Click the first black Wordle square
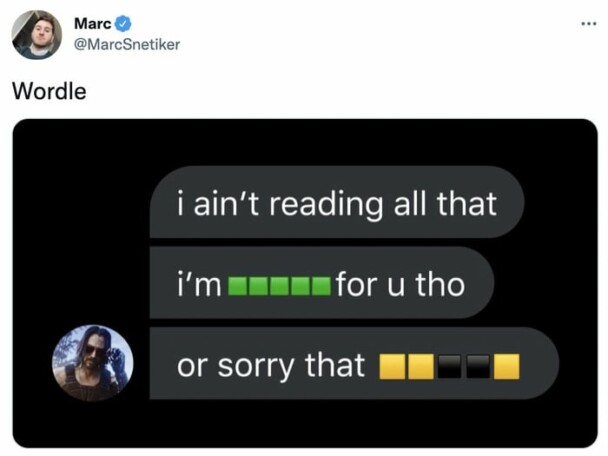Screen dimensions: 608x456 [450, 367]
